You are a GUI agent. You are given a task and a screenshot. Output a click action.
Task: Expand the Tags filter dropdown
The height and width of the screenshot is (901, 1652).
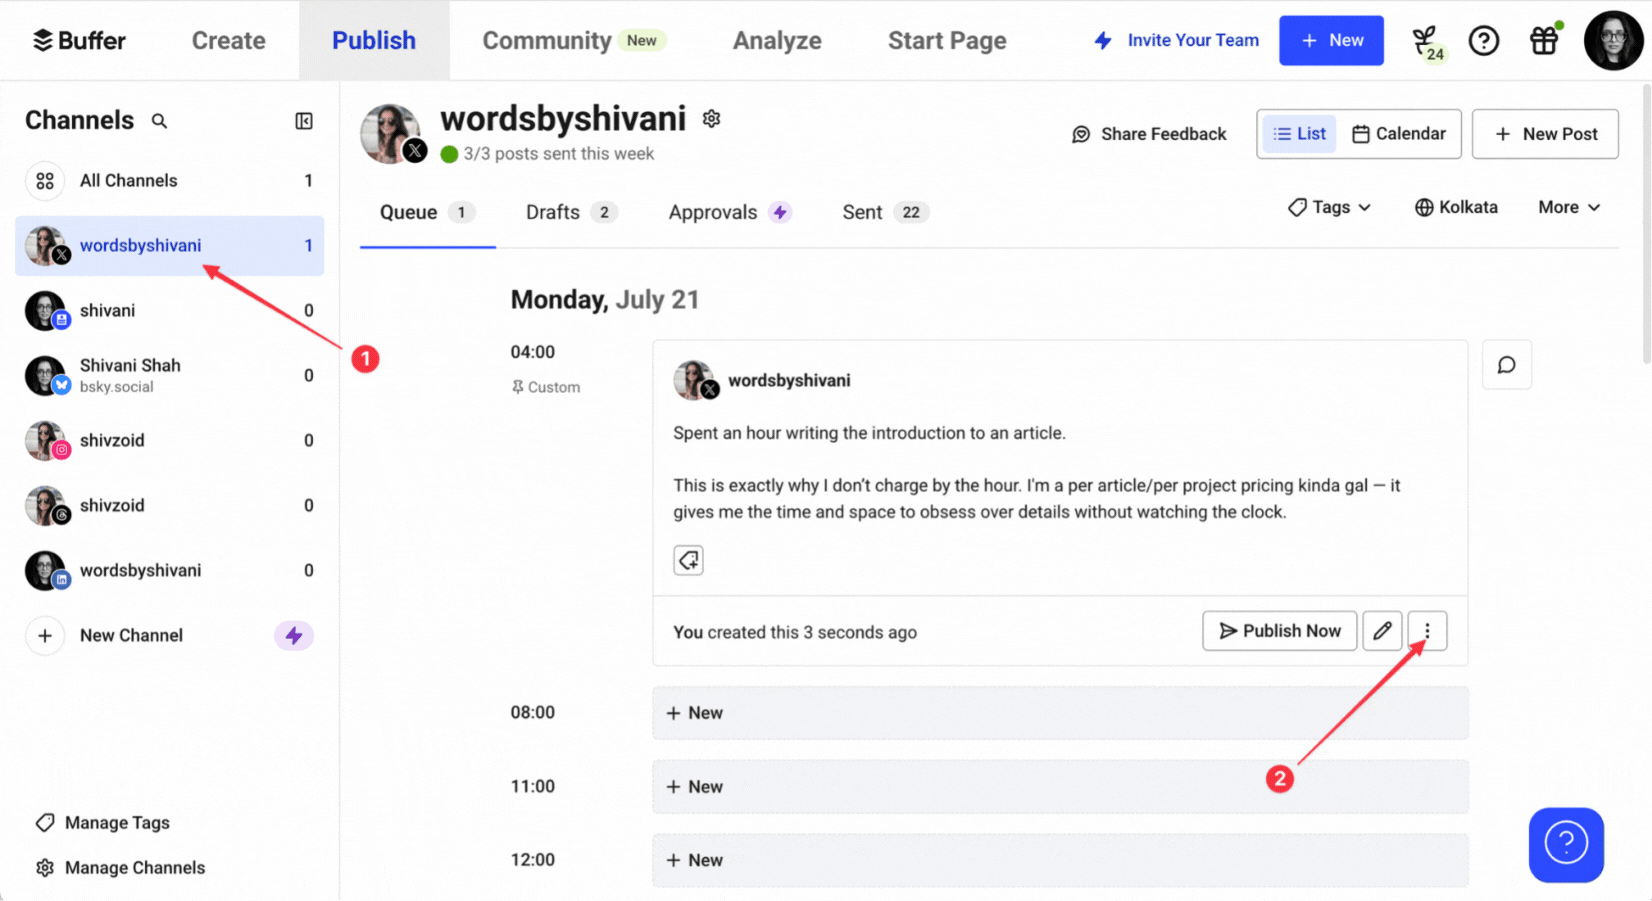[x=1329, y=207]
